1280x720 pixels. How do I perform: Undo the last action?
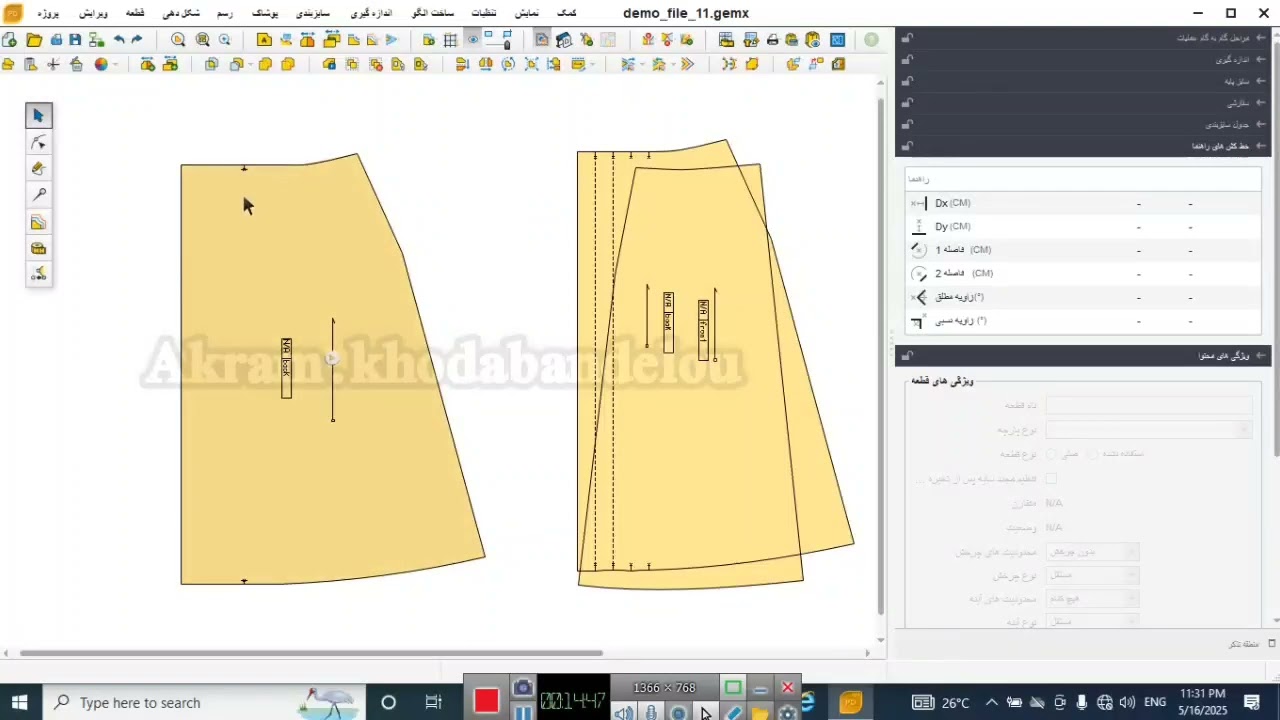click(x=119, y=40)
